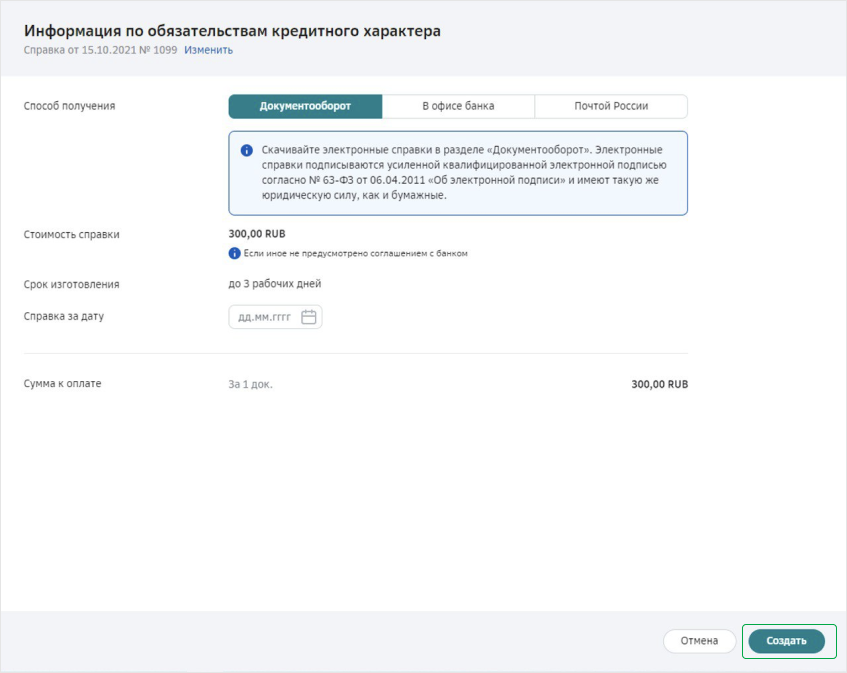Click the "Справка от 15.10.2021 № 1099" subtitle
The image size is (847, 673).
pyautogui.click(x=100, y=50)
